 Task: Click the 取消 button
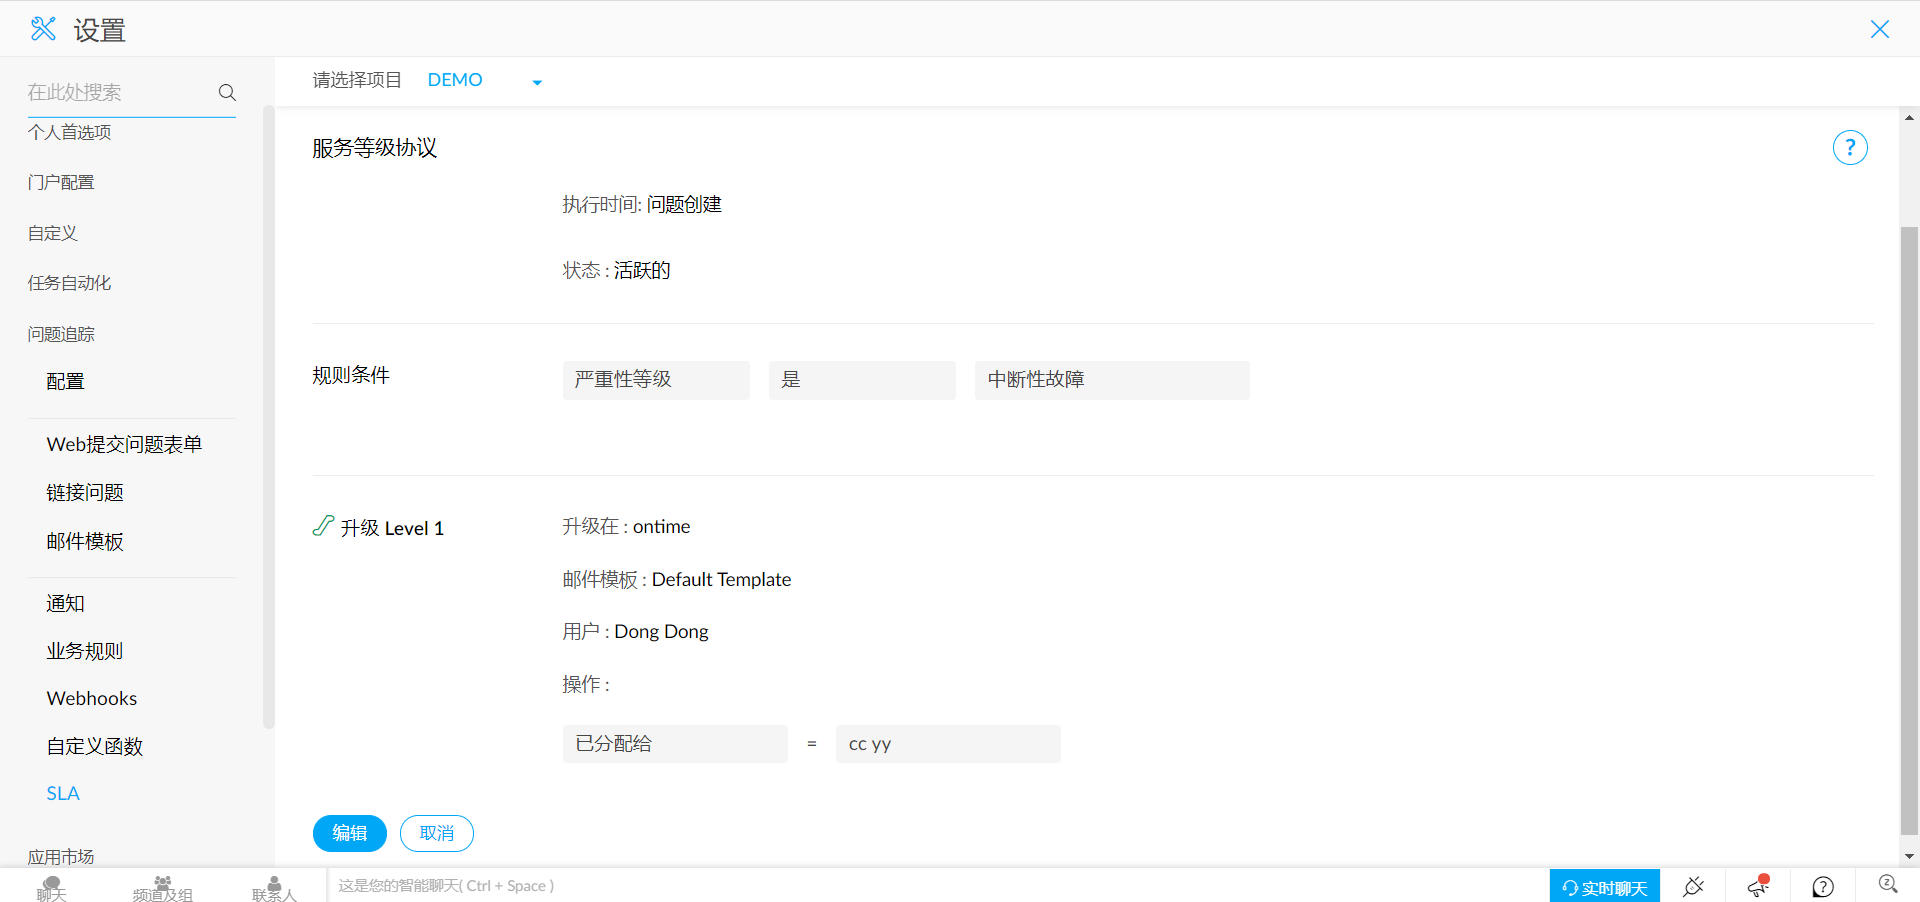[436, 833]
